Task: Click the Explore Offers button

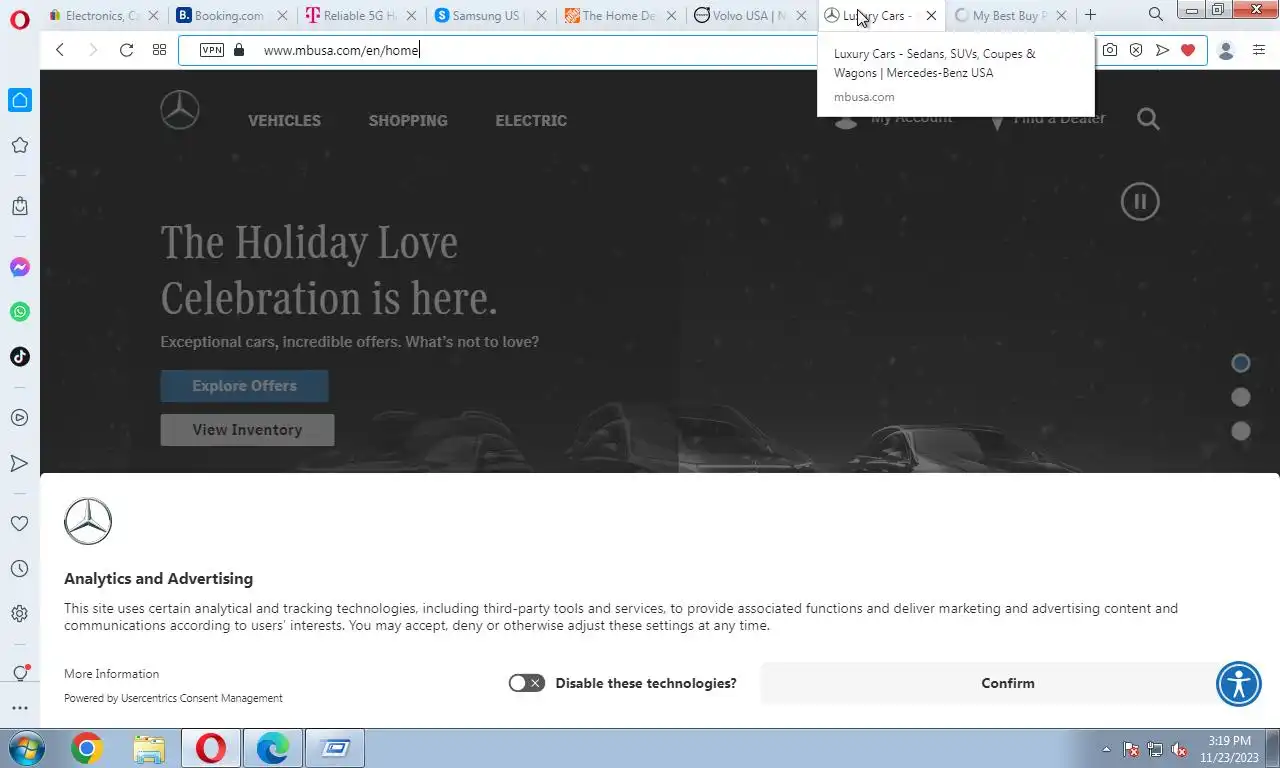Action: tap(244, 386)
